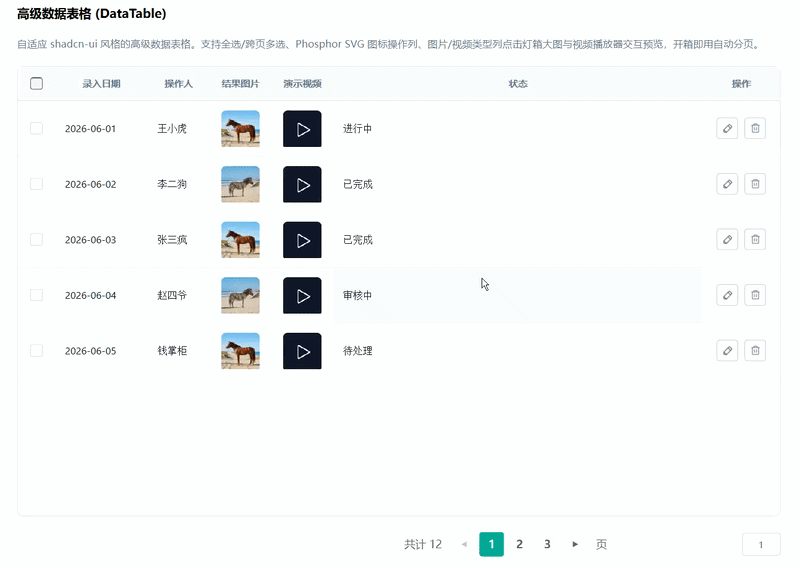Check the 2026-06-02 row checkbox
This screenshot has height=568, width=800.
[x=36, y=184]
